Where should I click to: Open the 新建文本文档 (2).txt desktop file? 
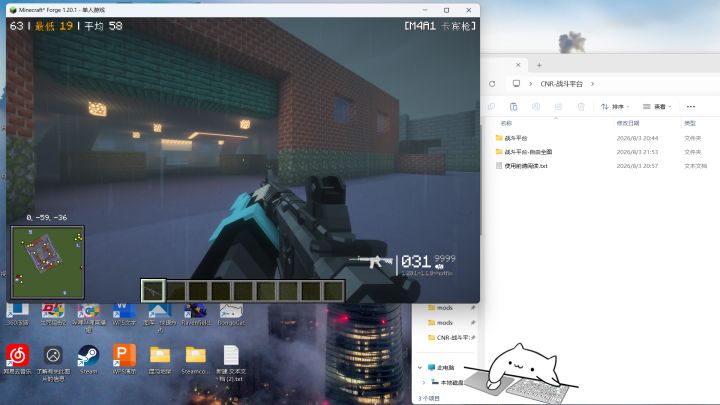point(231,363)
